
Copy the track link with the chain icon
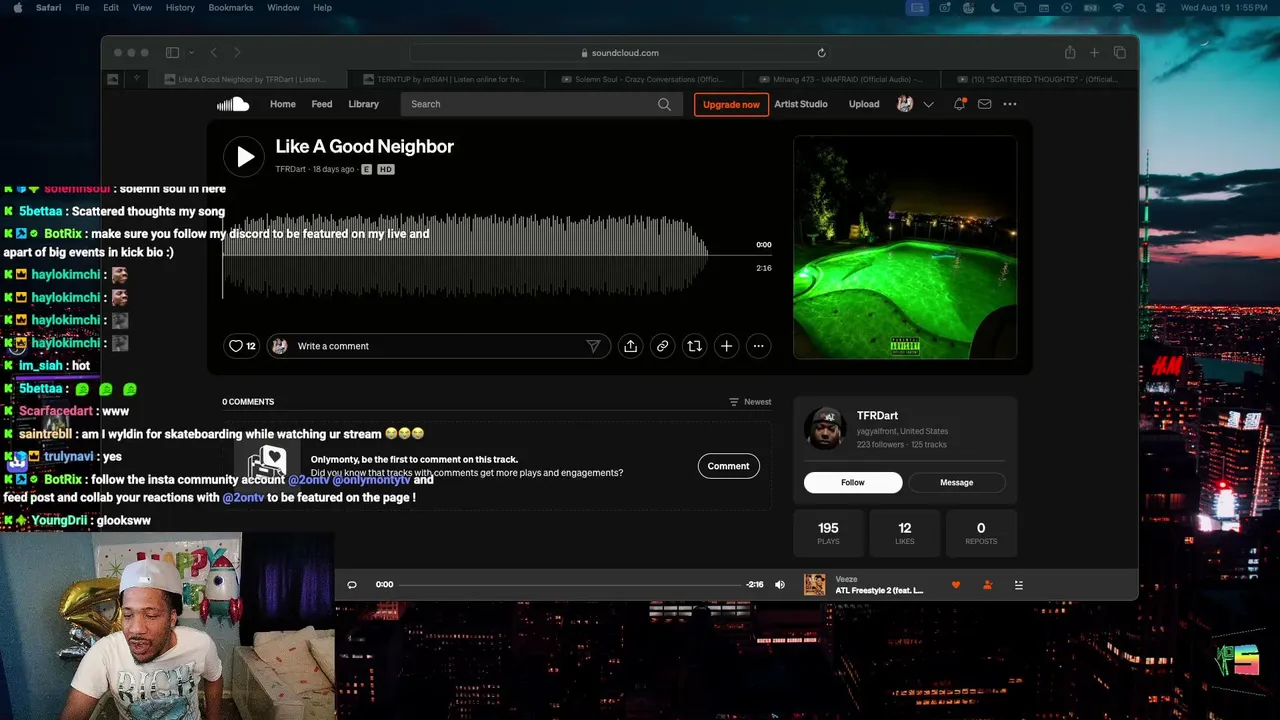(x=662, y=346)
